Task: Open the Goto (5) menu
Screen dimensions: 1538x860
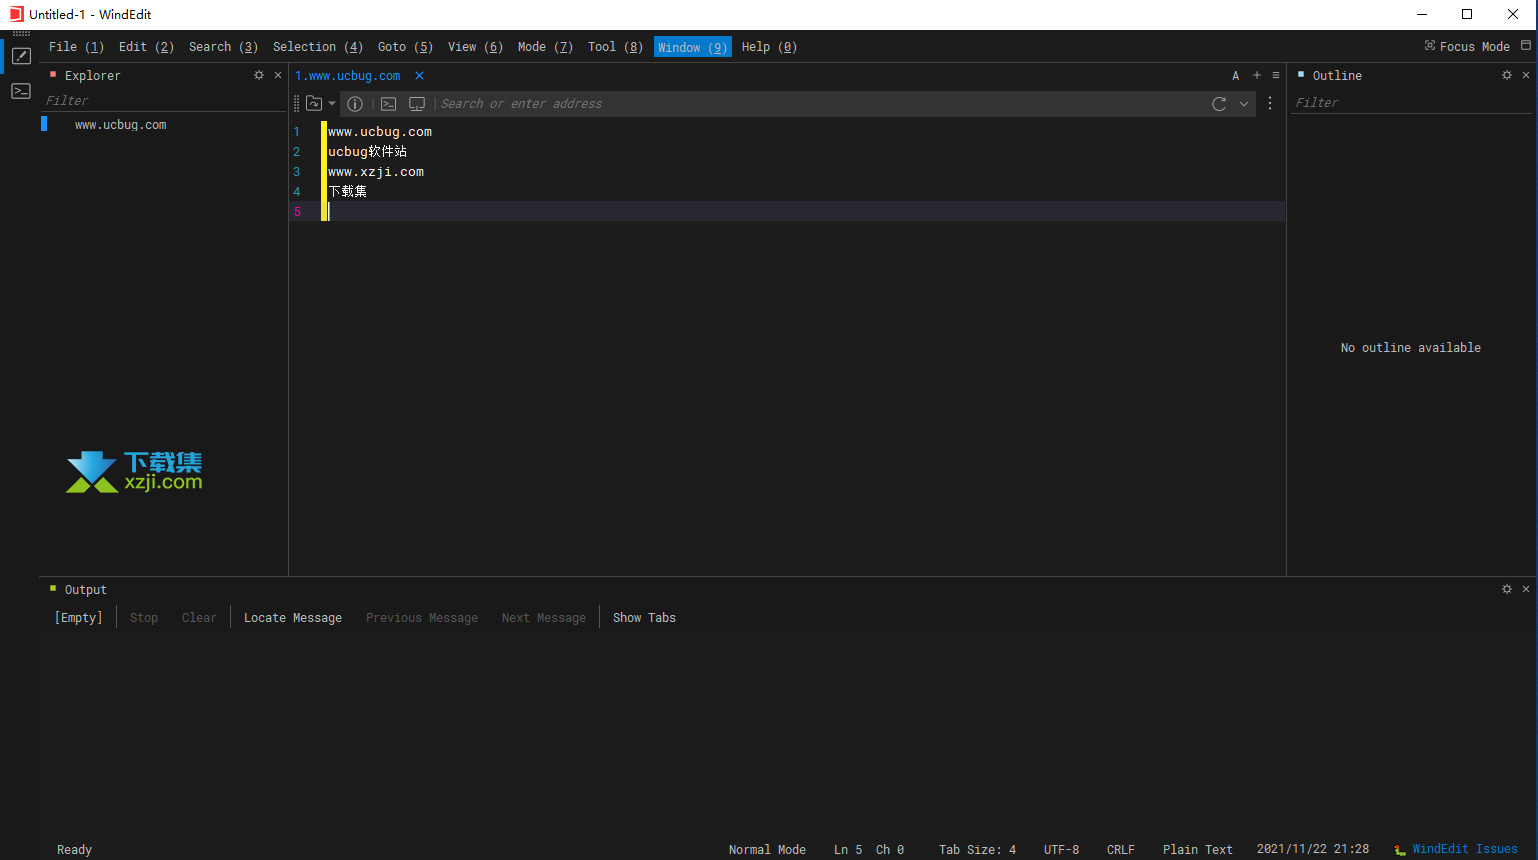Action: [x=405, y=47]
